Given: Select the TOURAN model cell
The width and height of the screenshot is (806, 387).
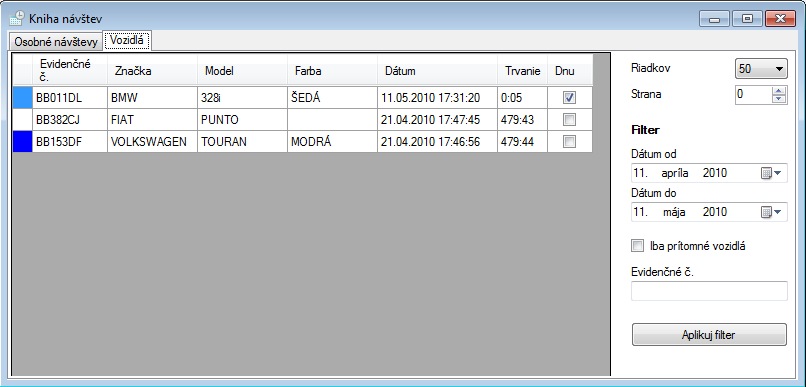Looking at the screenshot, I should click(242, 141).
